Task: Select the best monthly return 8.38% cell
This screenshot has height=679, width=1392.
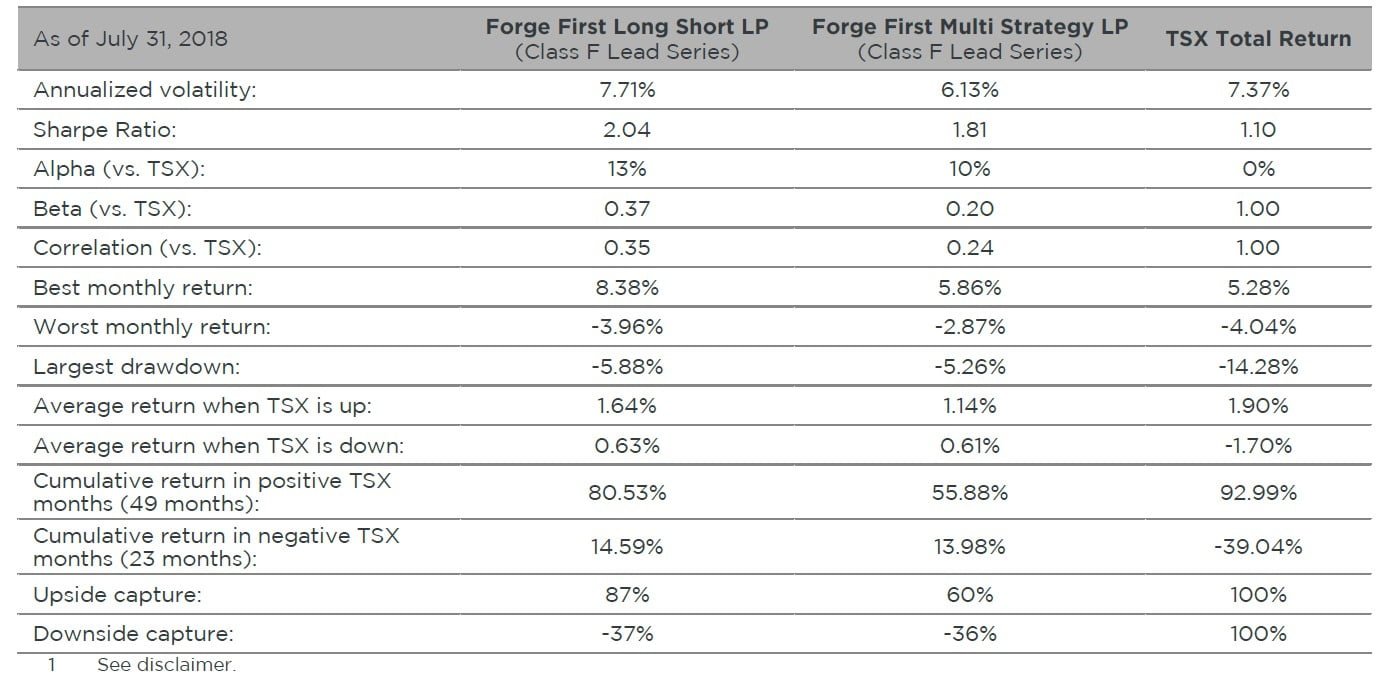Action: pyautogui.click(x=627, y=288)
